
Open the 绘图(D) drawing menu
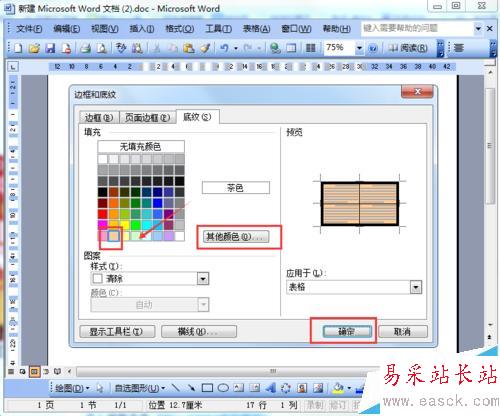click(x=72, y=388)
